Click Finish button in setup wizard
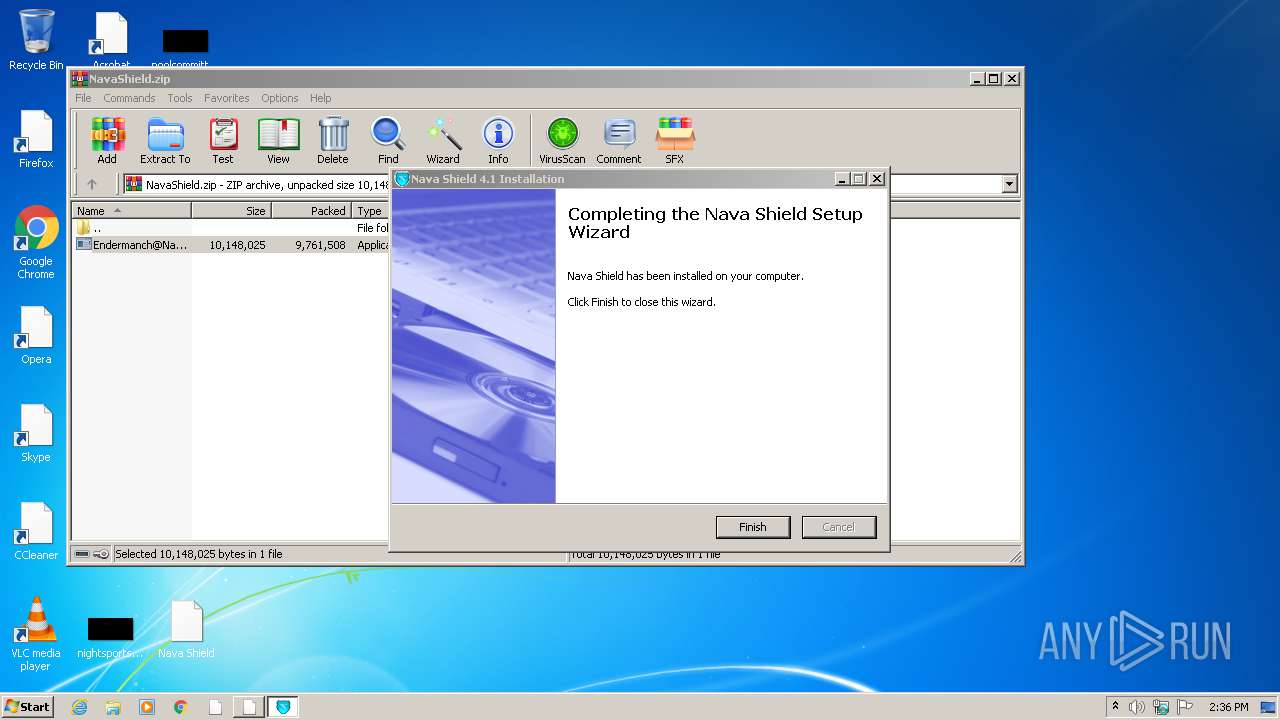The image size is (1280, 720). pos(753,527)
